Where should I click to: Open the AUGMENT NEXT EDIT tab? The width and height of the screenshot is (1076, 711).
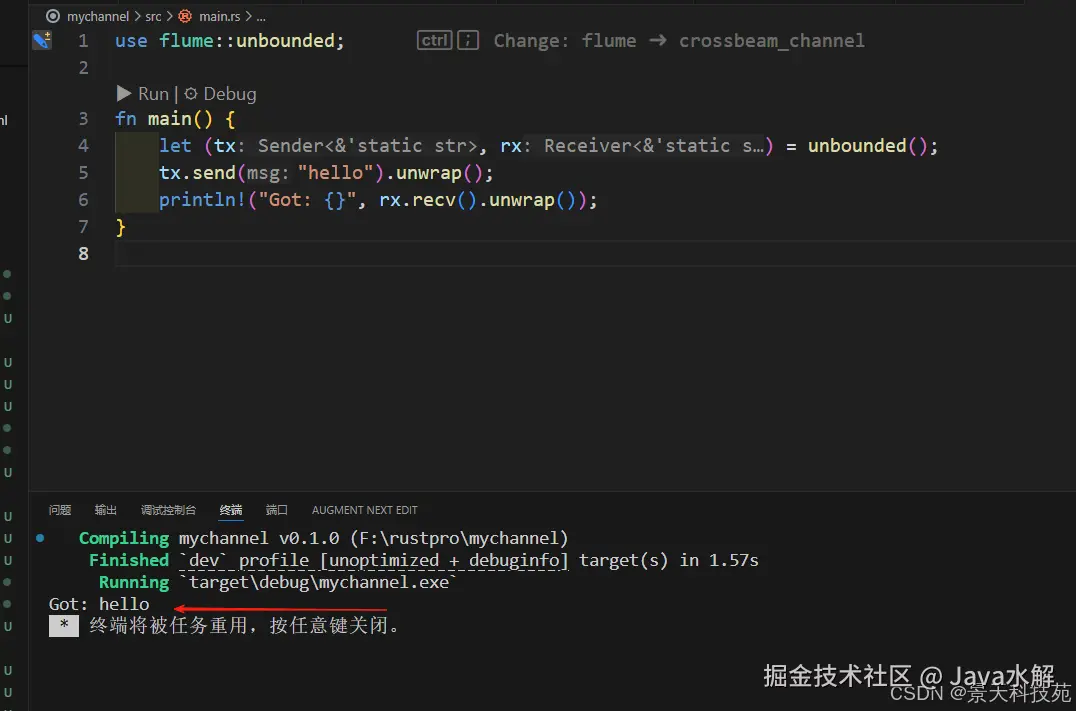coord(364,510)
